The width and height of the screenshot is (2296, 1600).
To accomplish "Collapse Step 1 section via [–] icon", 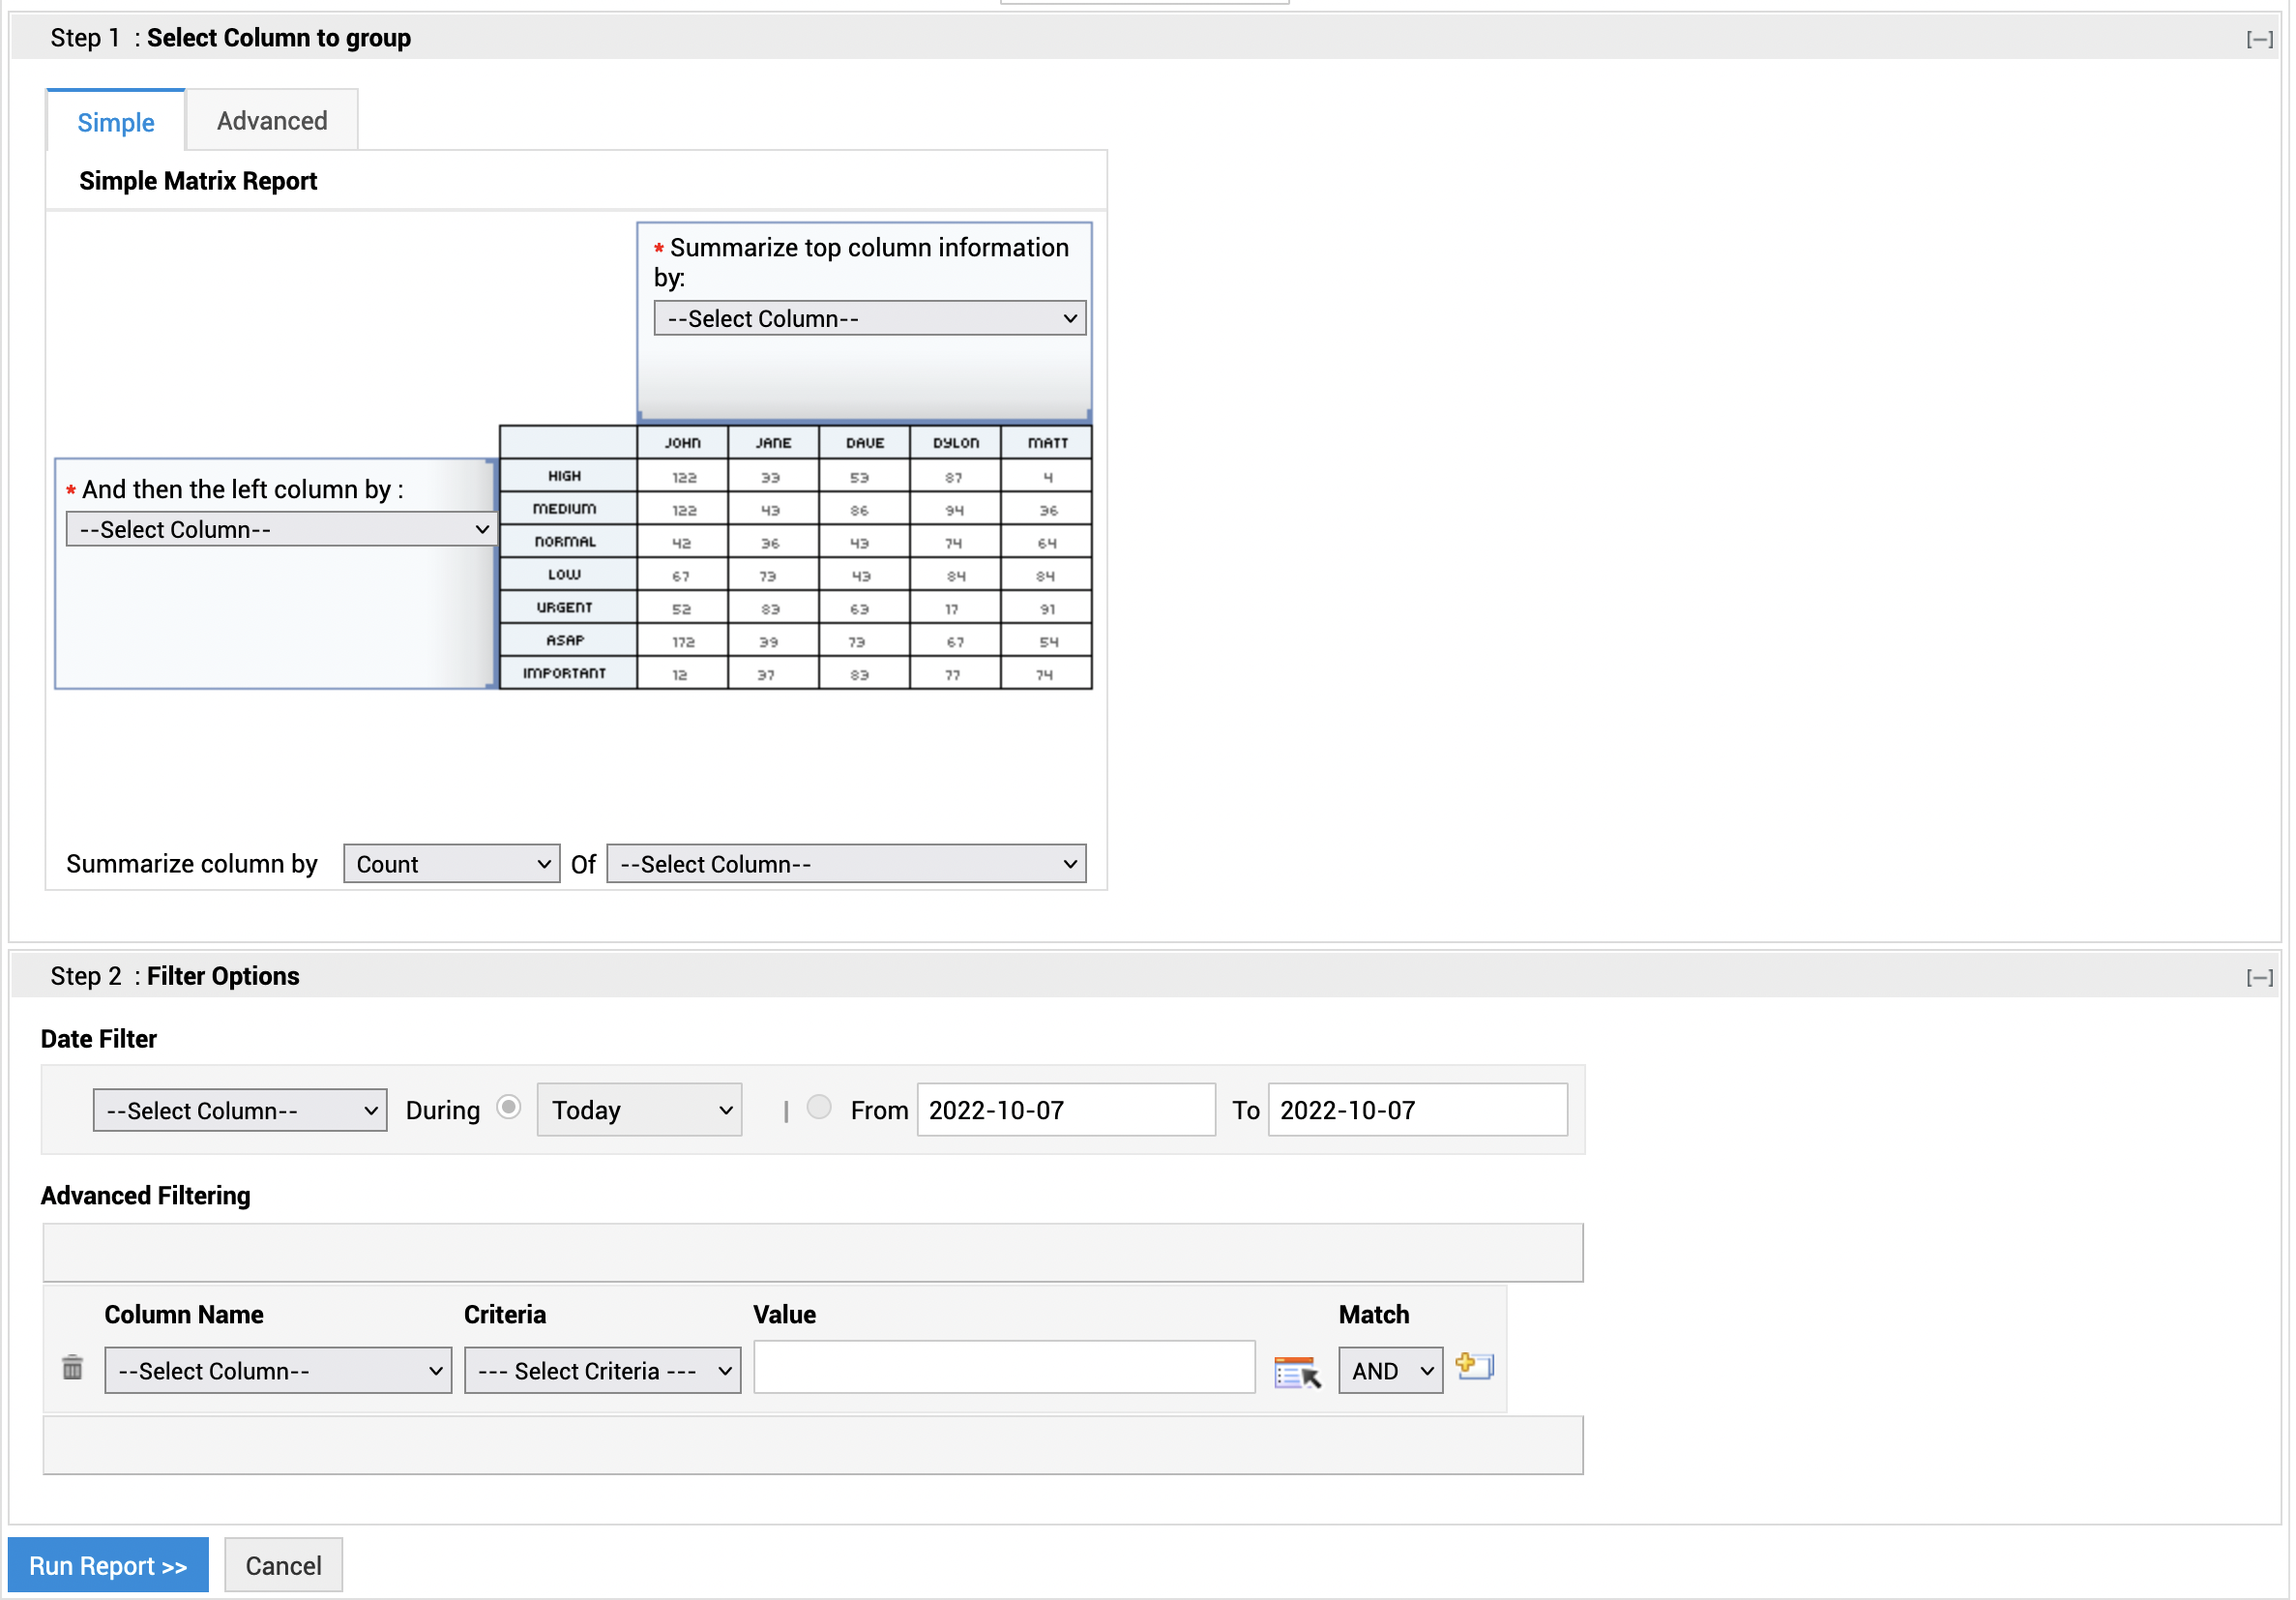I will 2258,38.
